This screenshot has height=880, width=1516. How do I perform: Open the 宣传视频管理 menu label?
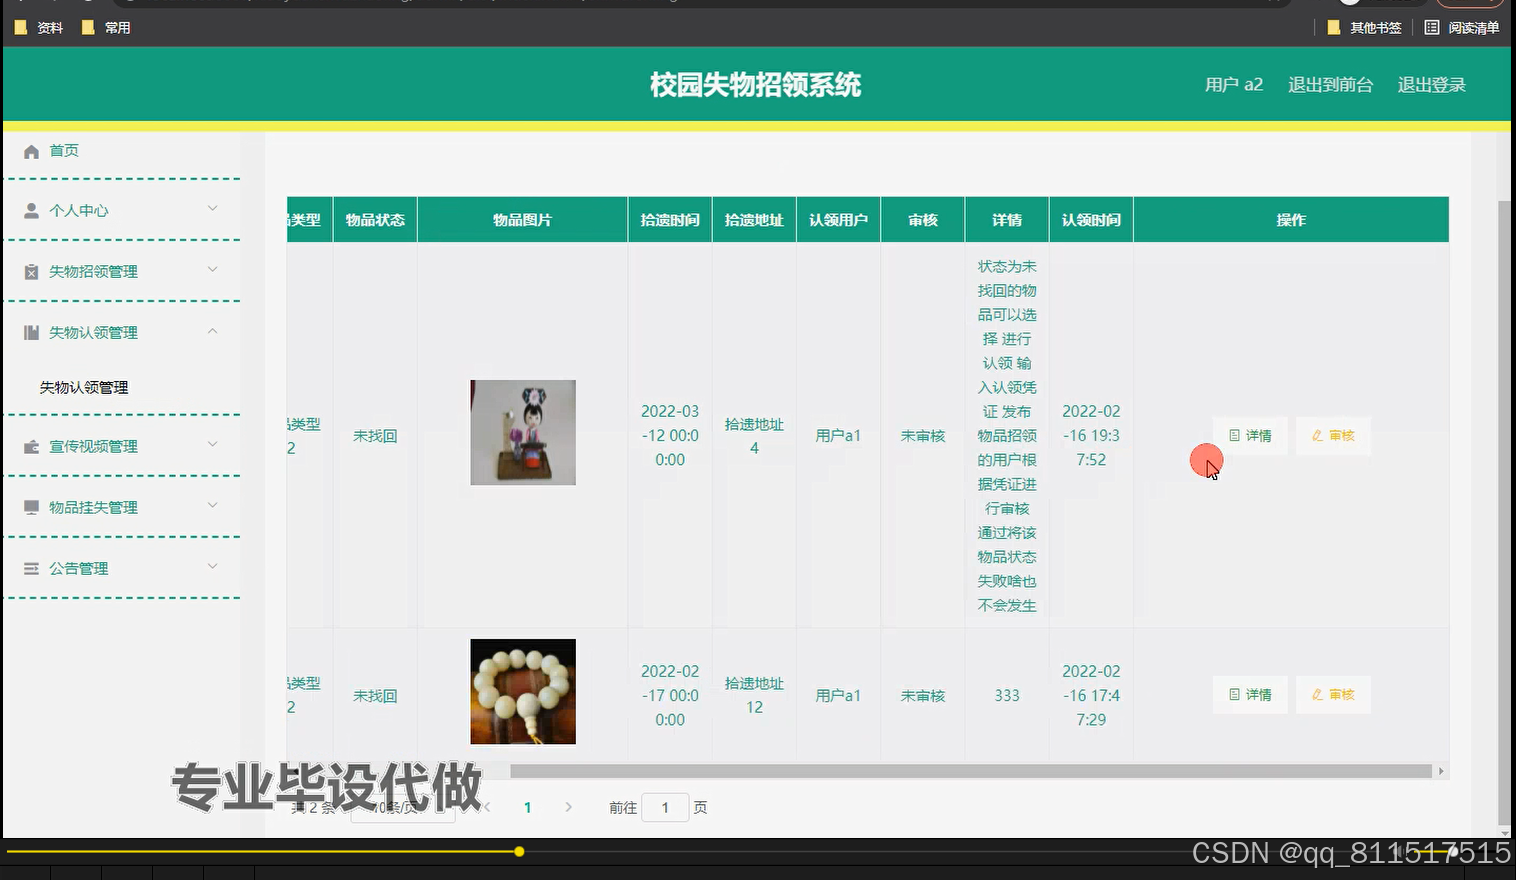click(94, 447)
